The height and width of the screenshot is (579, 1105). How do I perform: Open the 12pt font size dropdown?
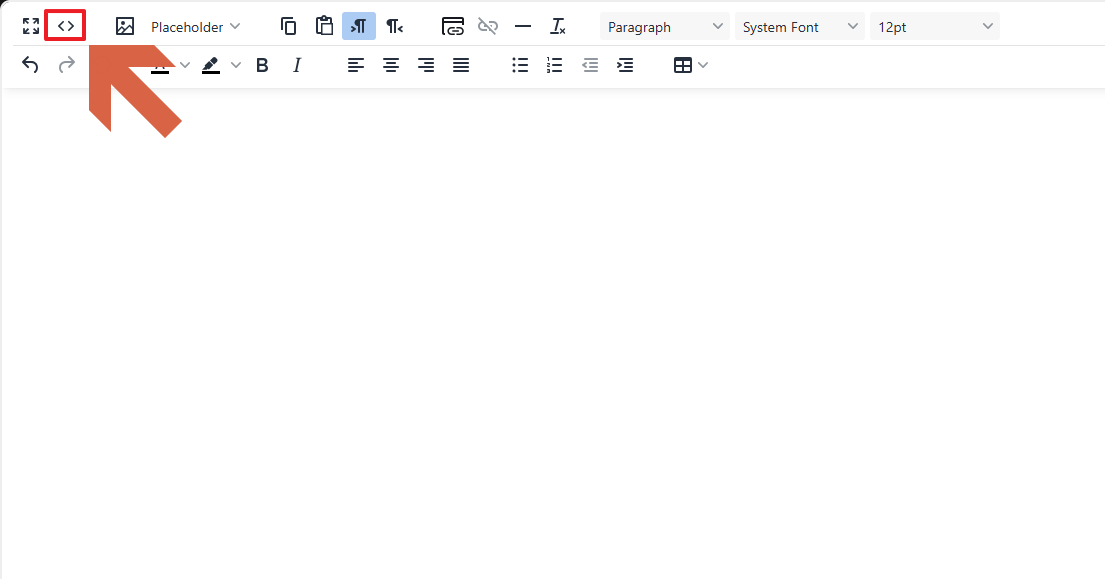(x=934, y=27)
